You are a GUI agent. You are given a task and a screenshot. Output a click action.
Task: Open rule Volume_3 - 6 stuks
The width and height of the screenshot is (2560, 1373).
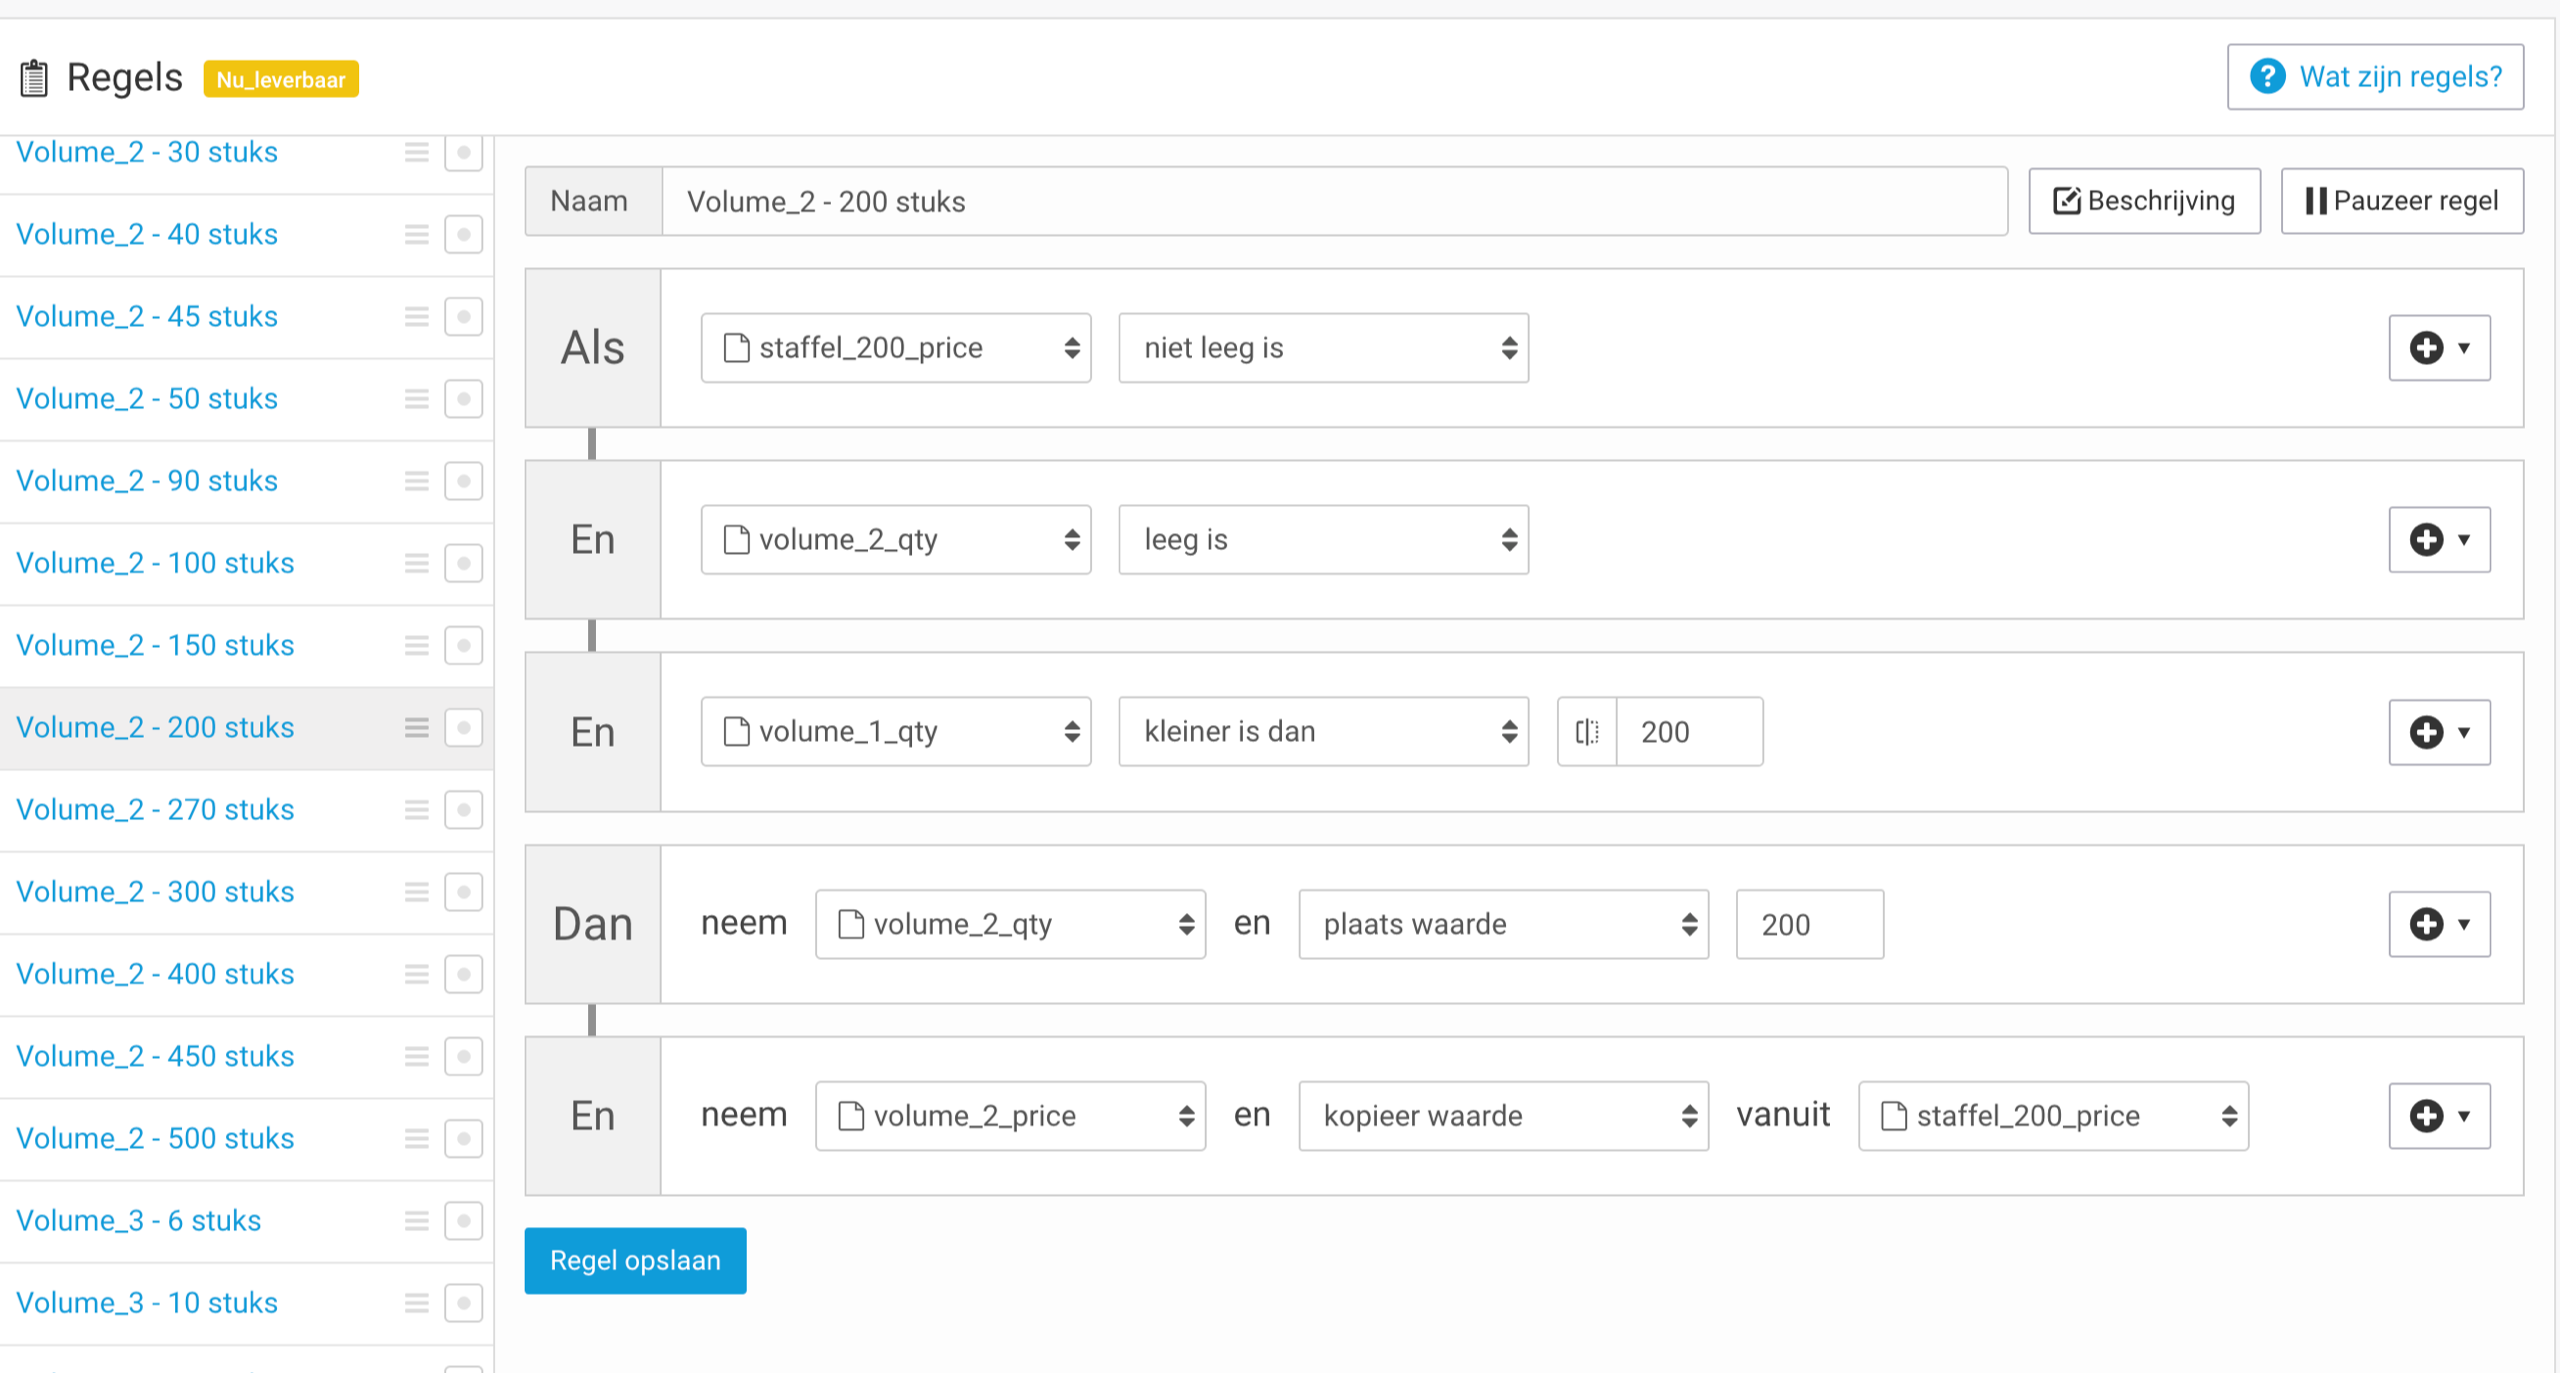pyautogui.click(x=138, y=1220)
